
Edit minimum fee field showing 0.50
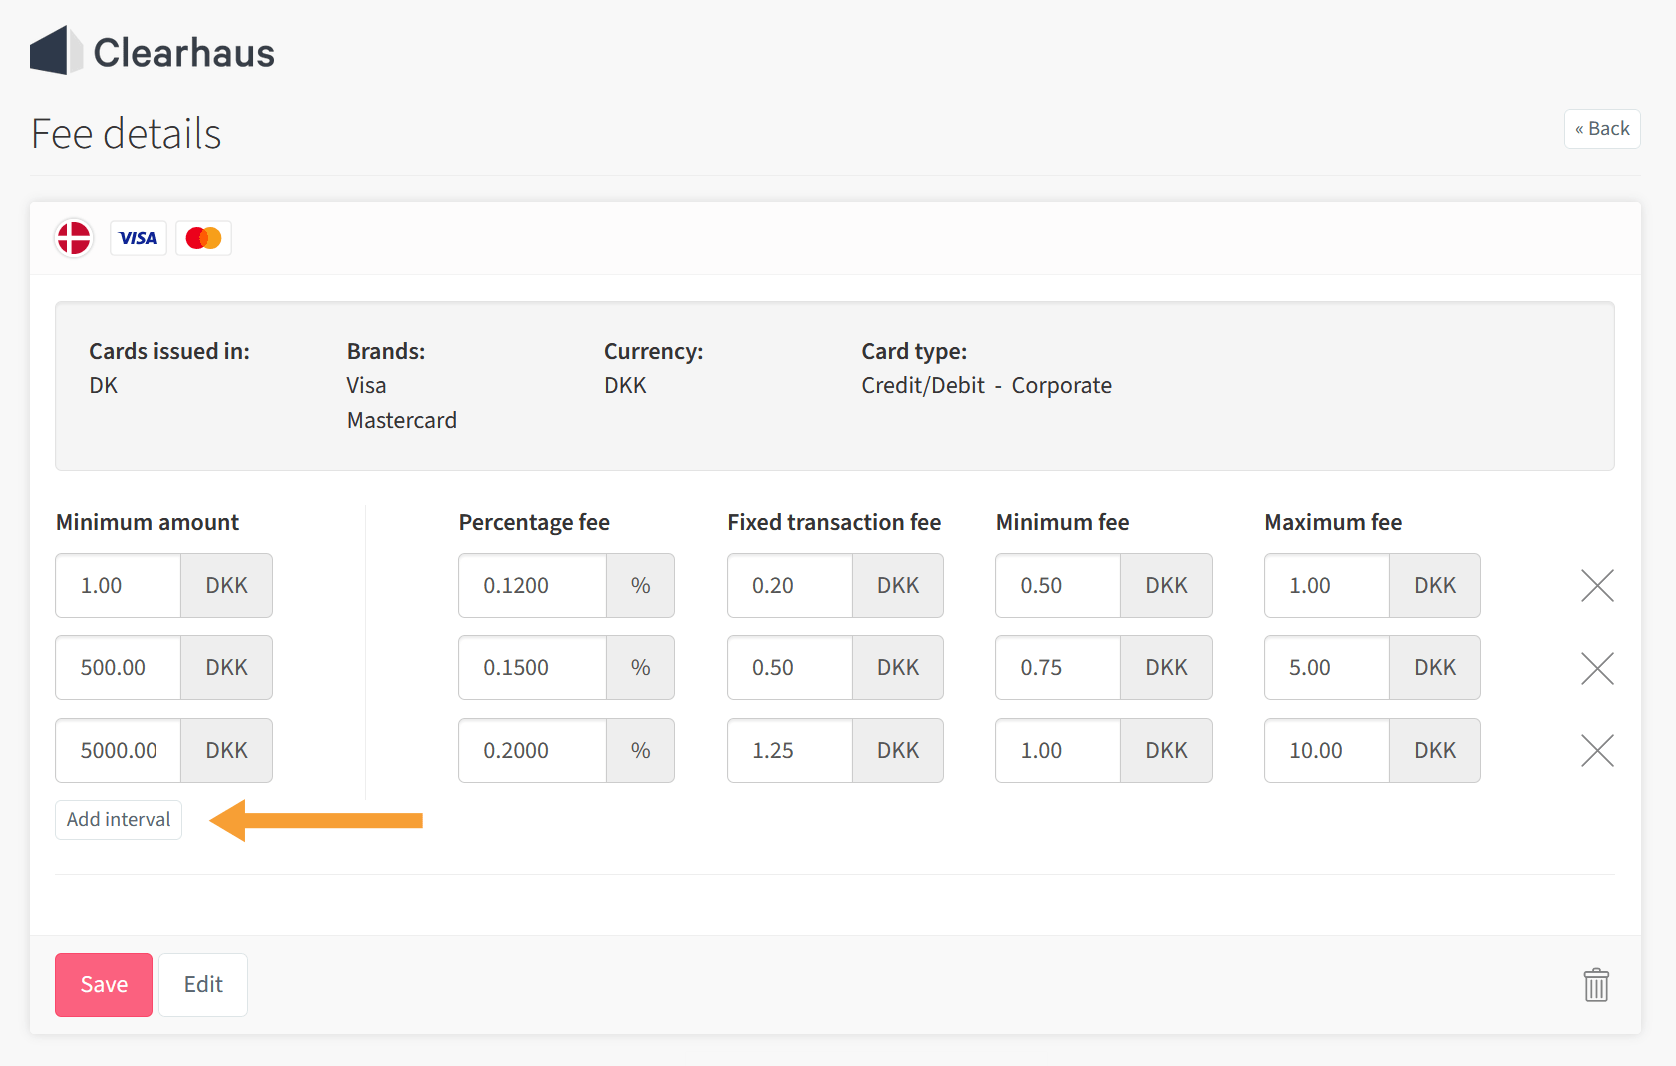pos(1058,586)
